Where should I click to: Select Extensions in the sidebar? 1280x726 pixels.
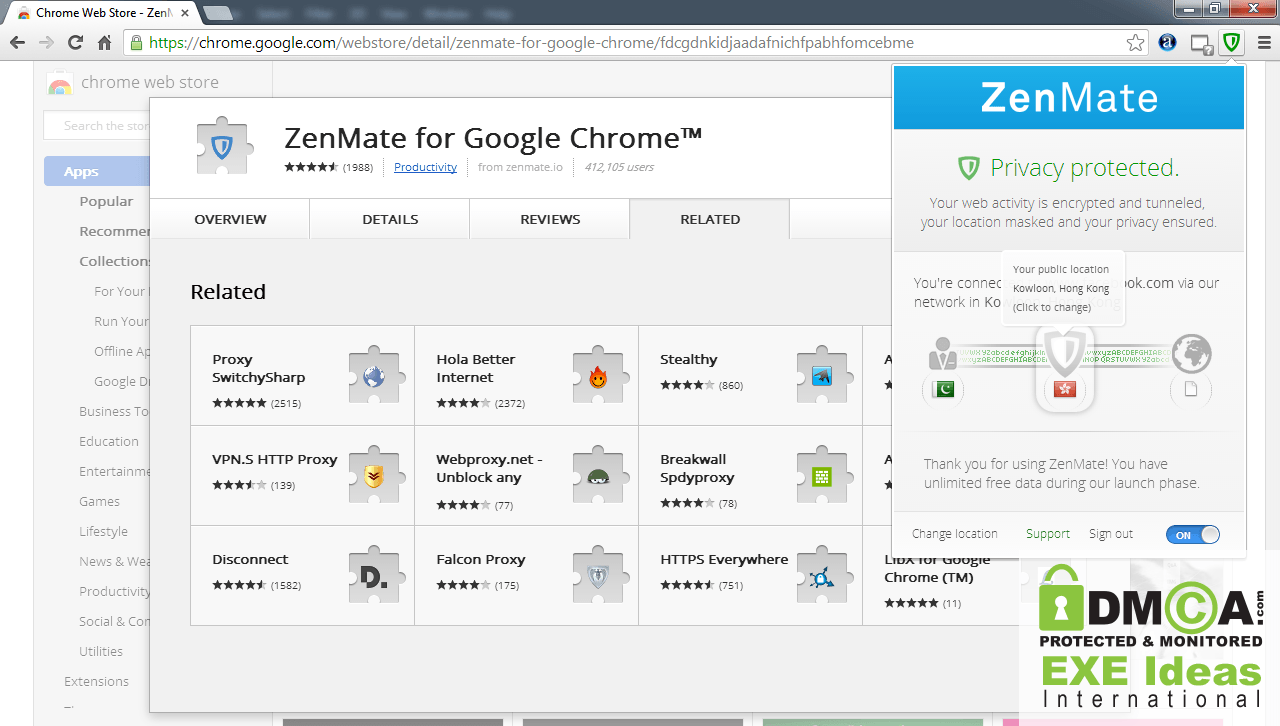[x=96, y=681]
